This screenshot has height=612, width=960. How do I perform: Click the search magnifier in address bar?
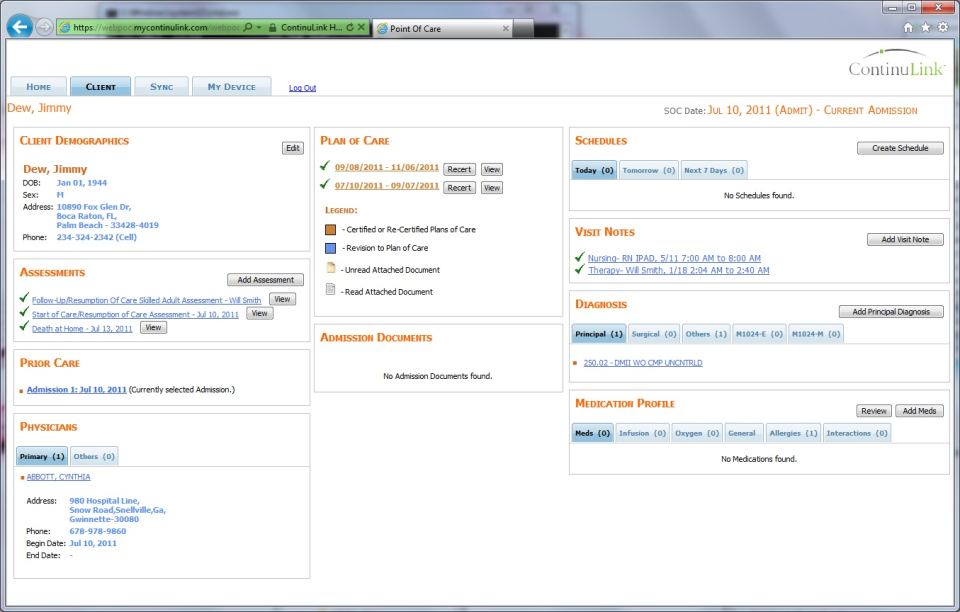click(x=248, y=28)
